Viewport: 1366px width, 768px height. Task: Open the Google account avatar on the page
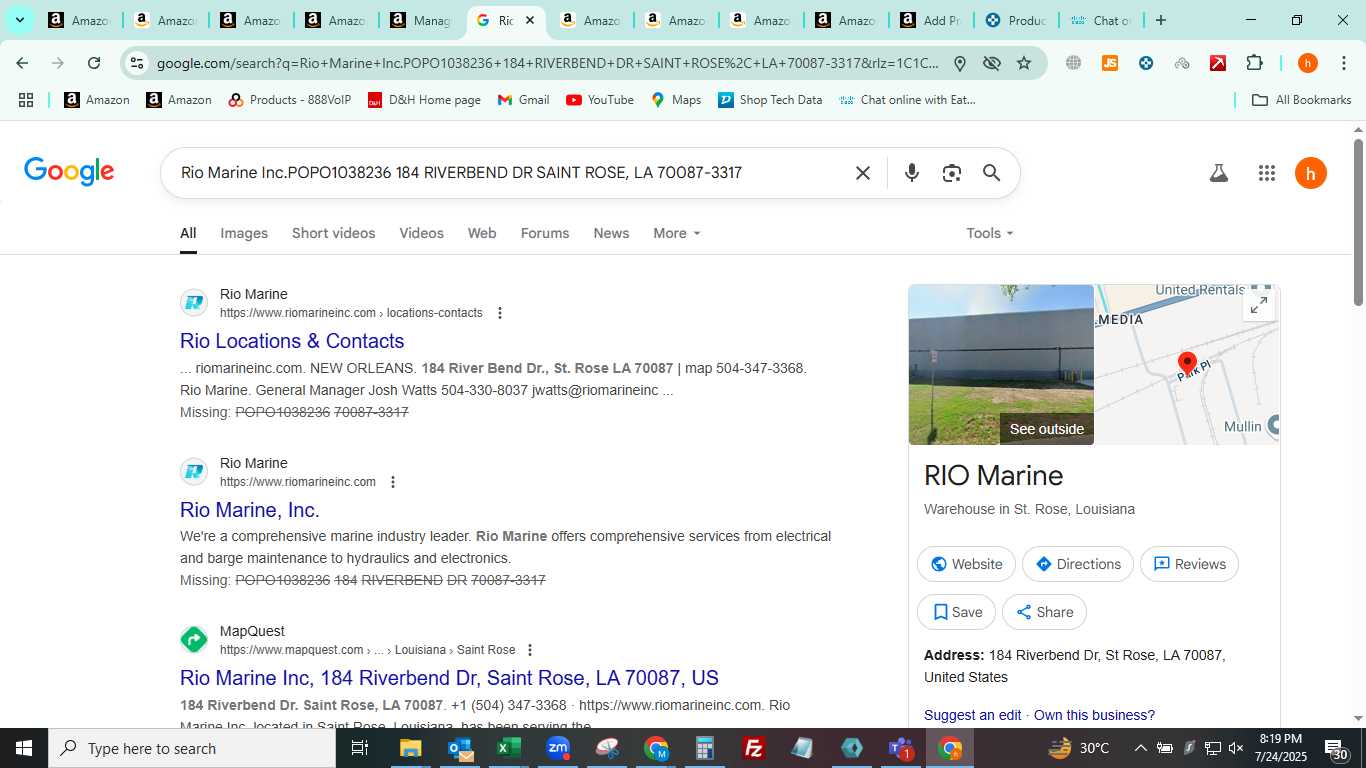[1311, 173]
